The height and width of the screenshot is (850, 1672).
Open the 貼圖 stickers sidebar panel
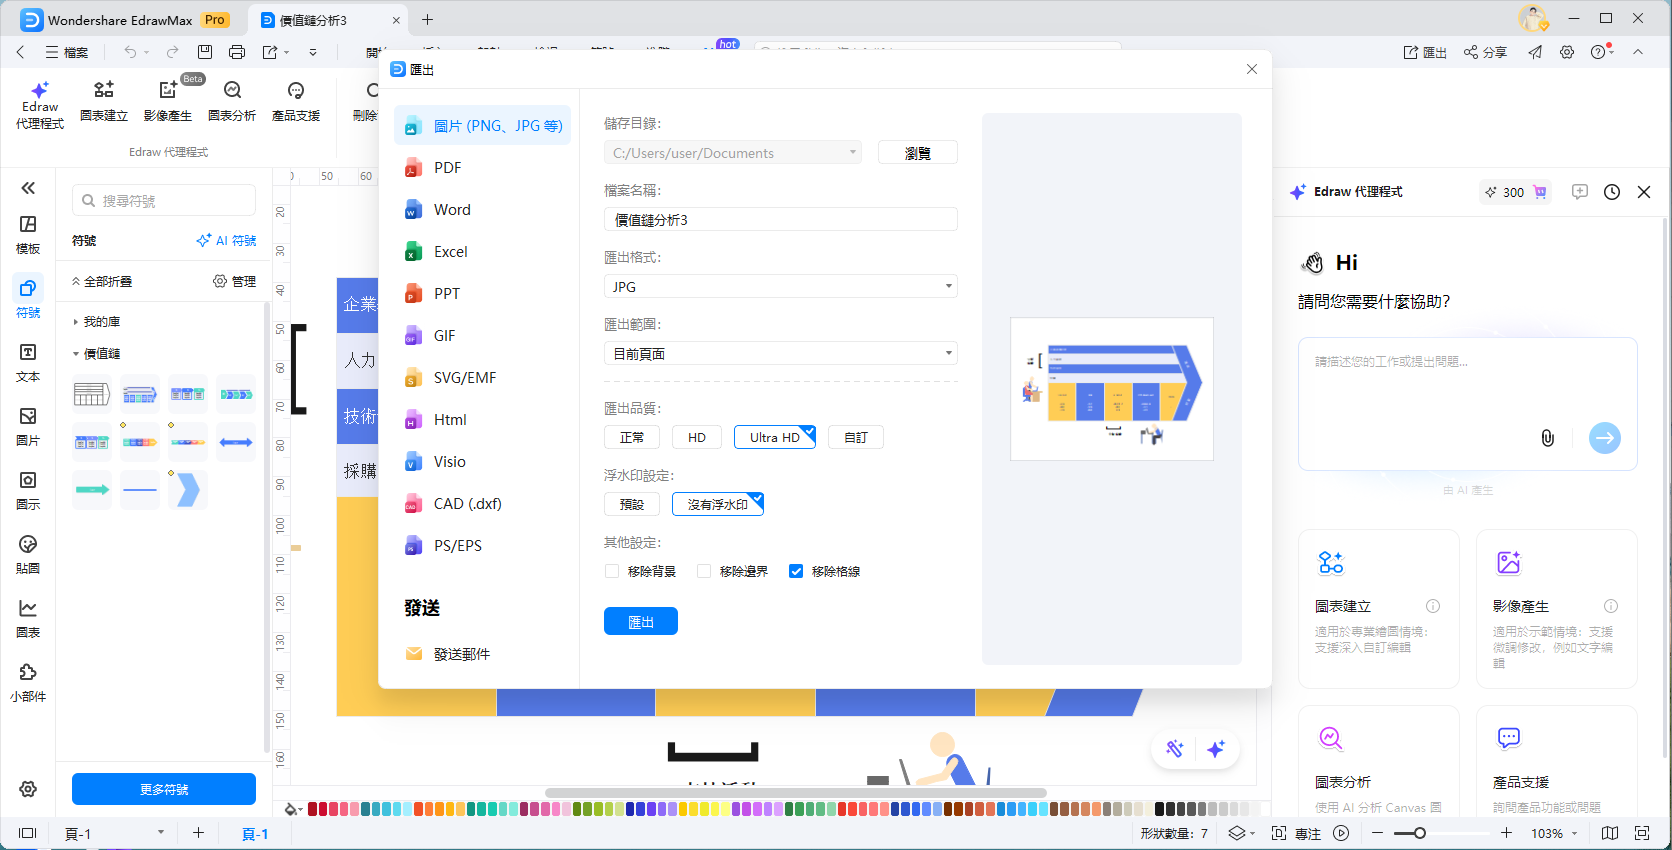(x=28, y=555)
